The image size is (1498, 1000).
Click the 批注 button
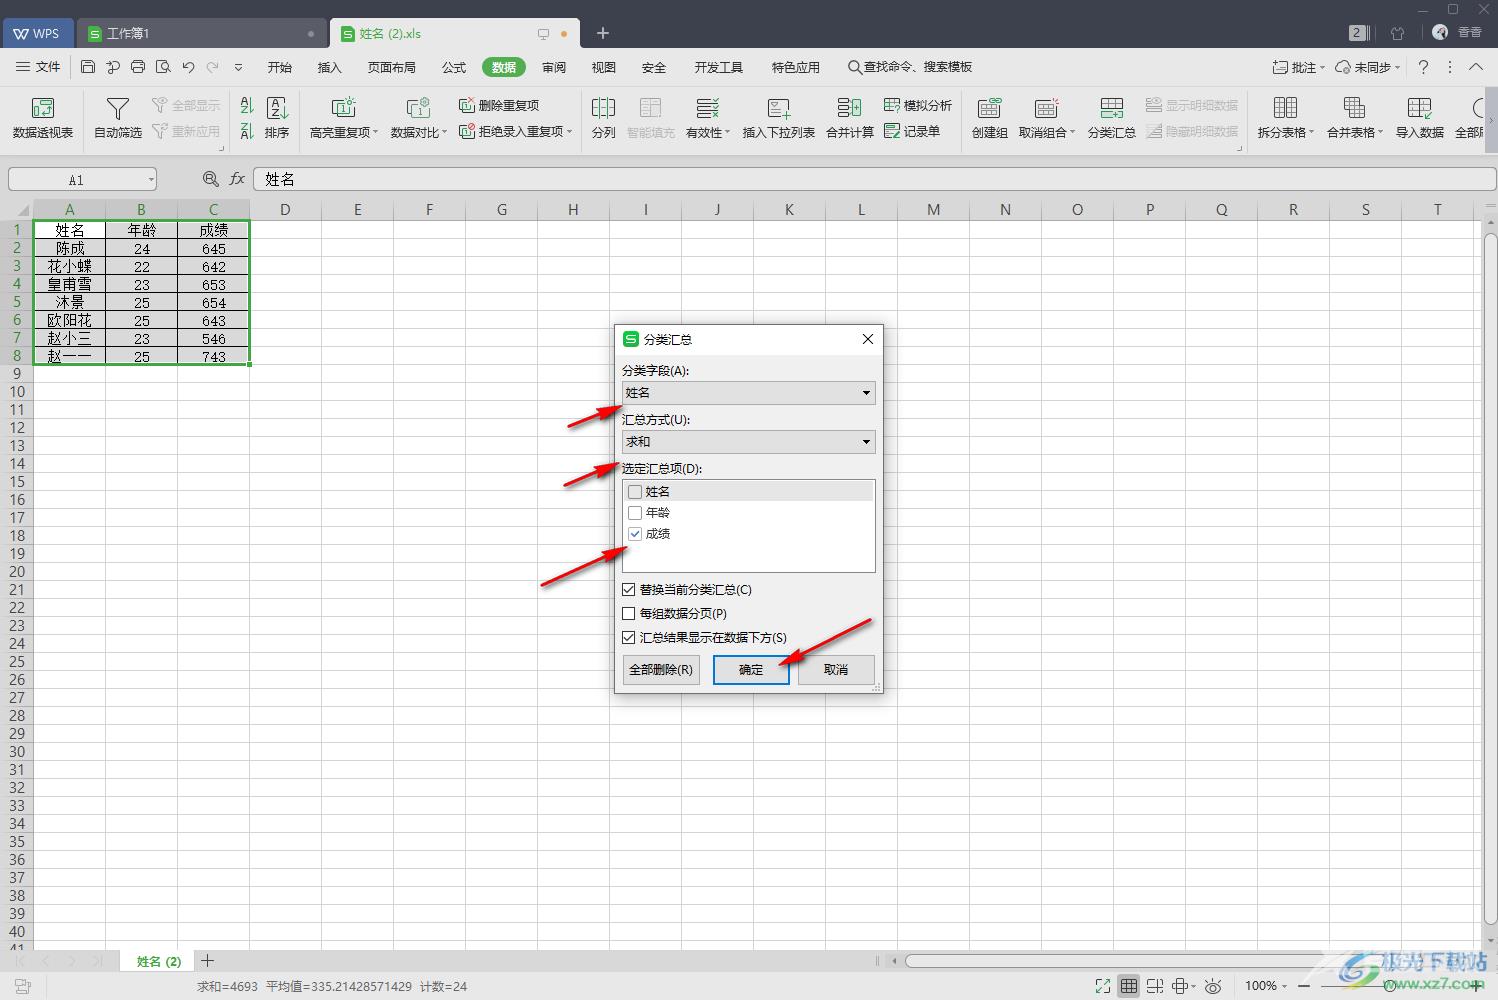click(x=1298, y=67)
